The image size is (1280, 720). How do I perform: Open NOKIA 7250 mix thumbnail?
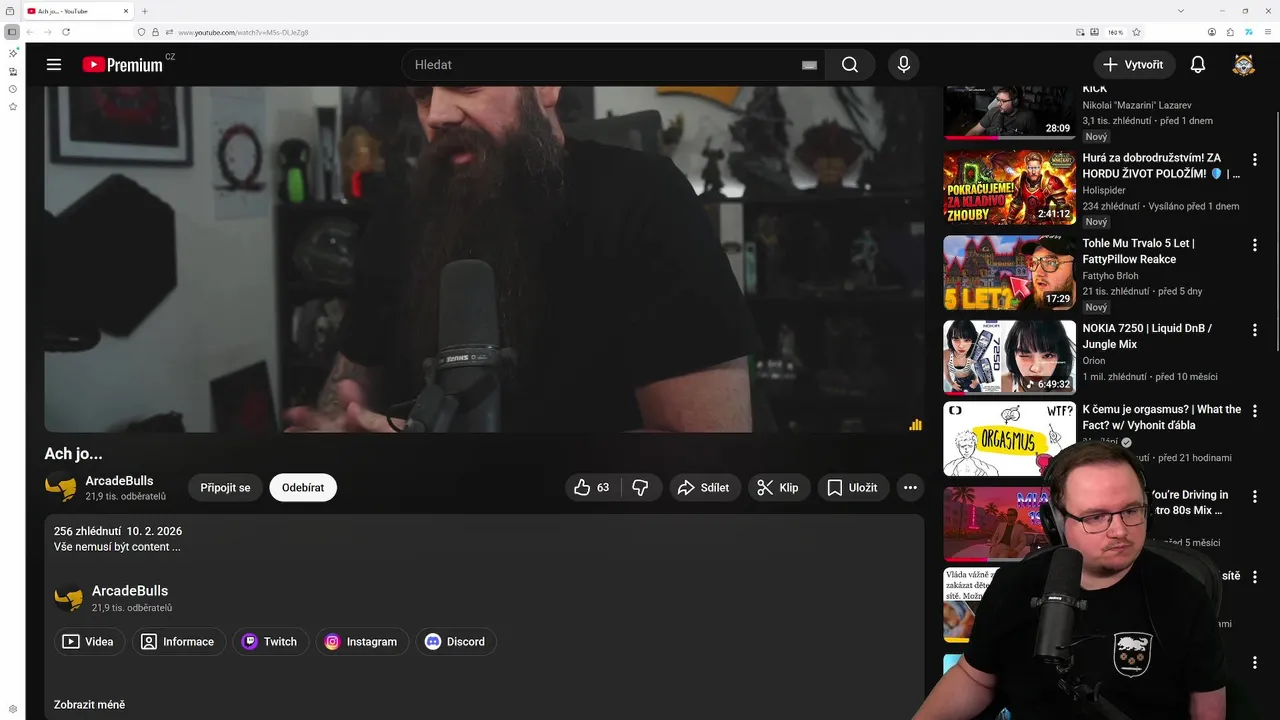[1010, 357]
